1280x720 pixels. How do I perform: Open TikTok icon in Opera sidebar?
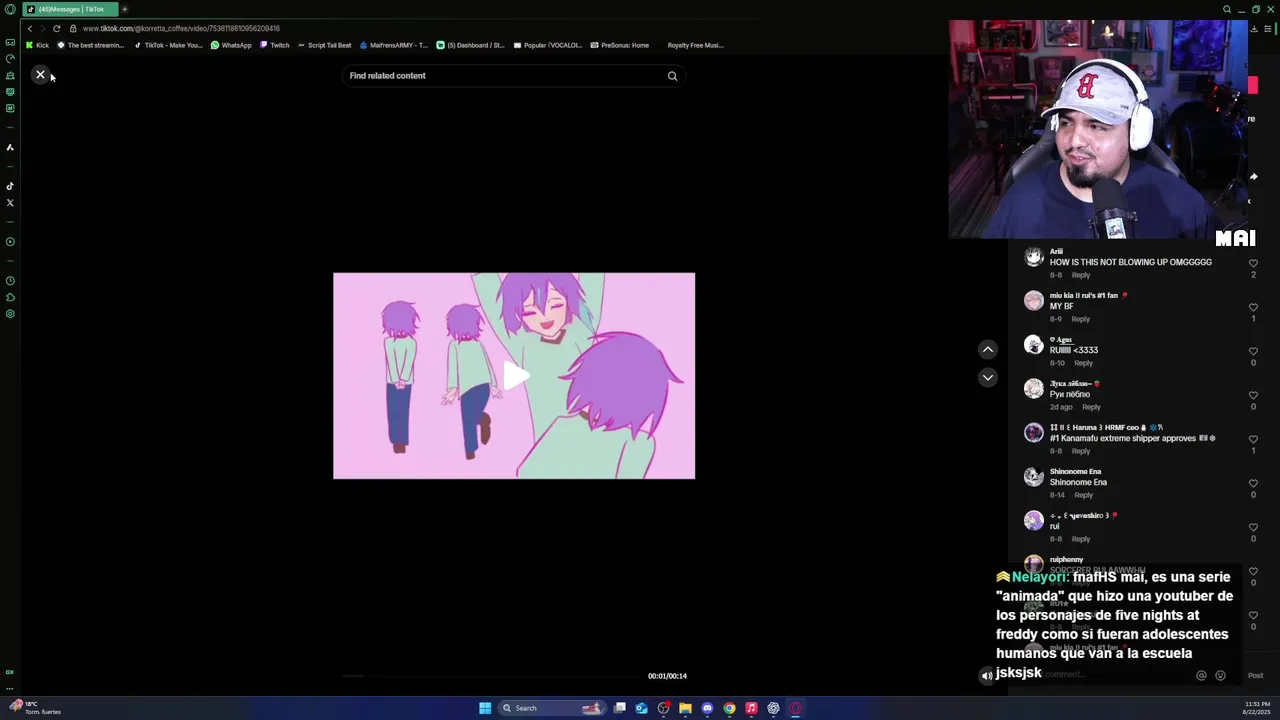tap(10, 186)
